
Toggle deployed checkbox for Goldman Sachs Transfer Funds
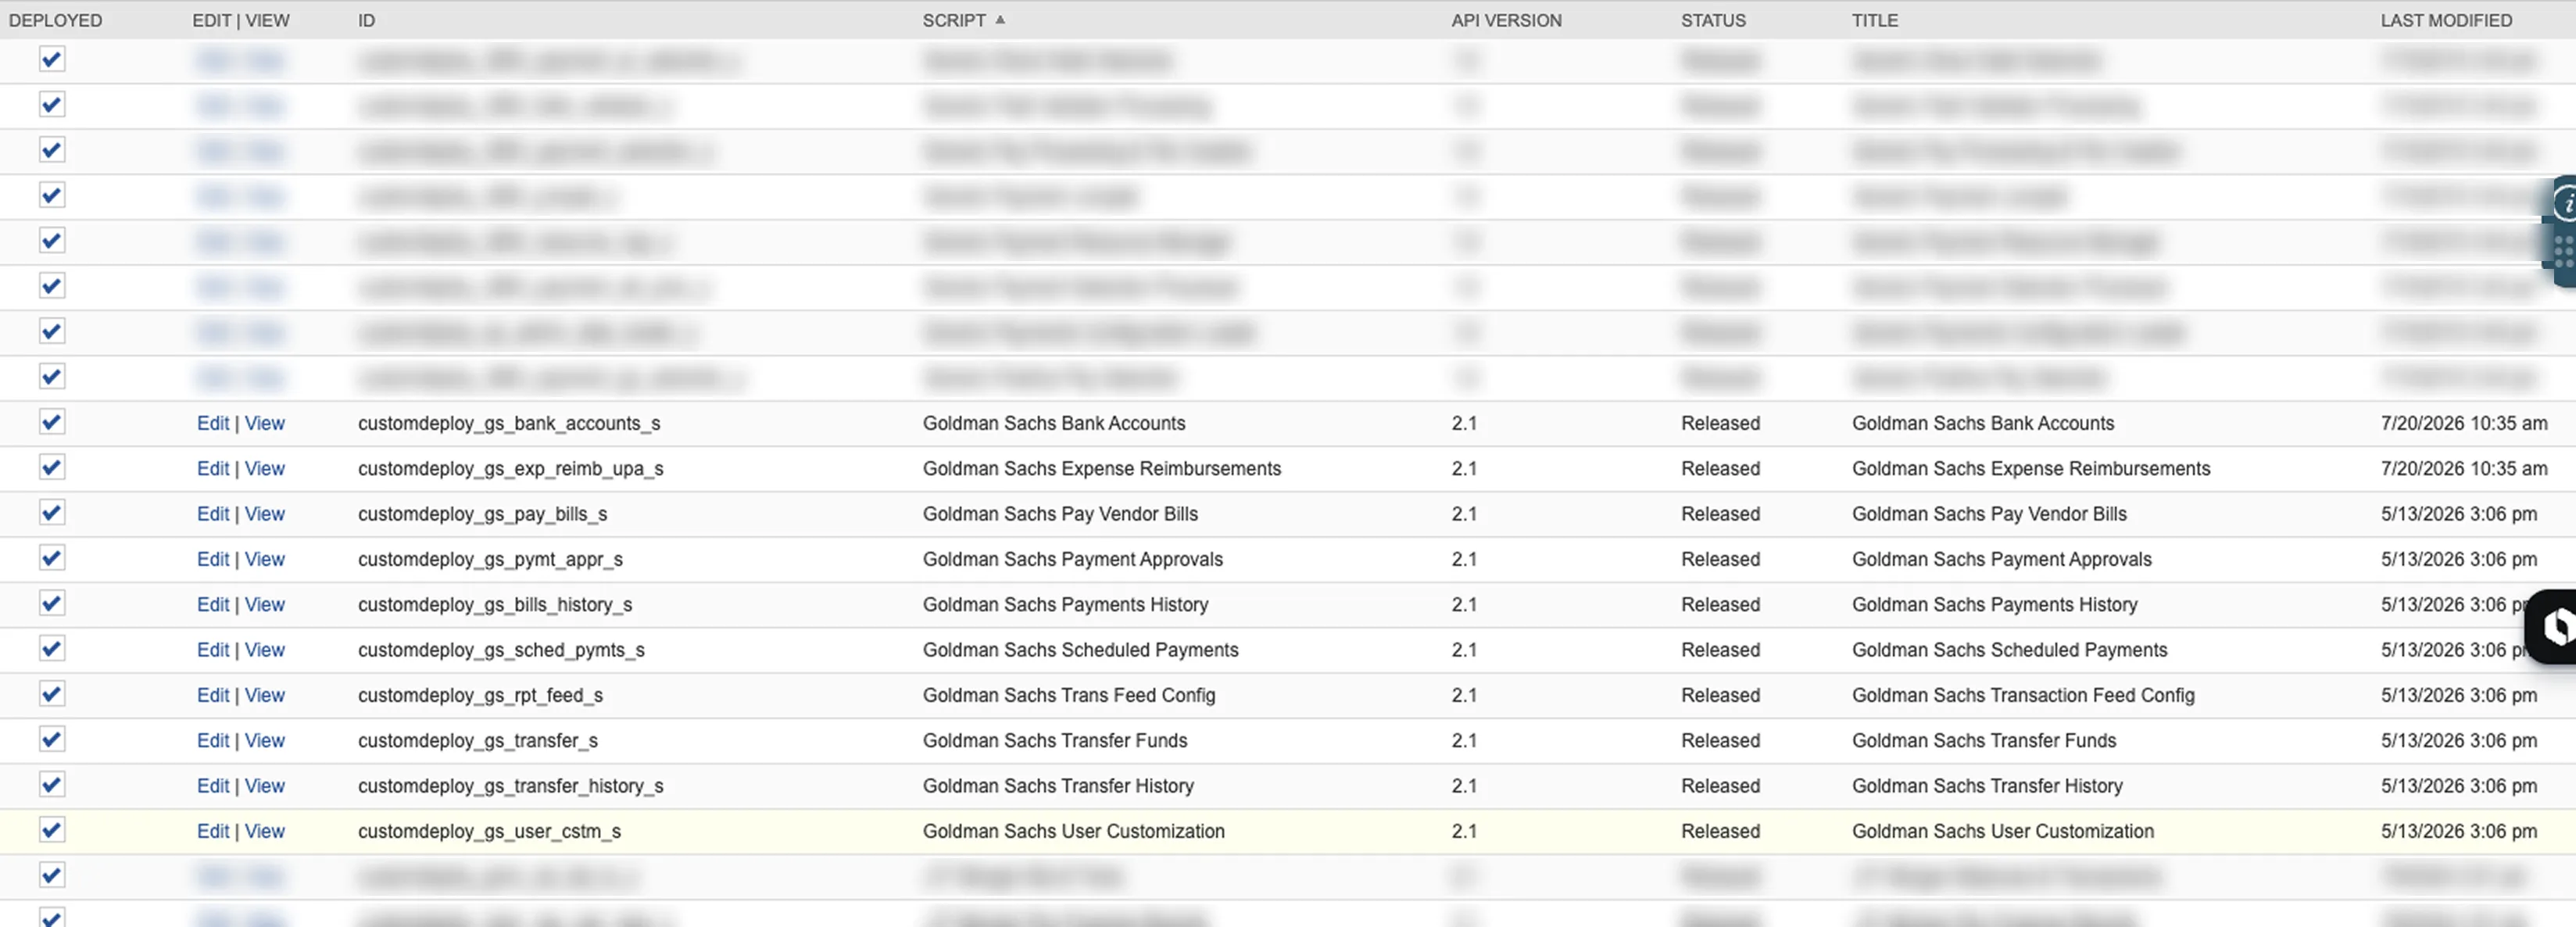click(x=52, y=739)
